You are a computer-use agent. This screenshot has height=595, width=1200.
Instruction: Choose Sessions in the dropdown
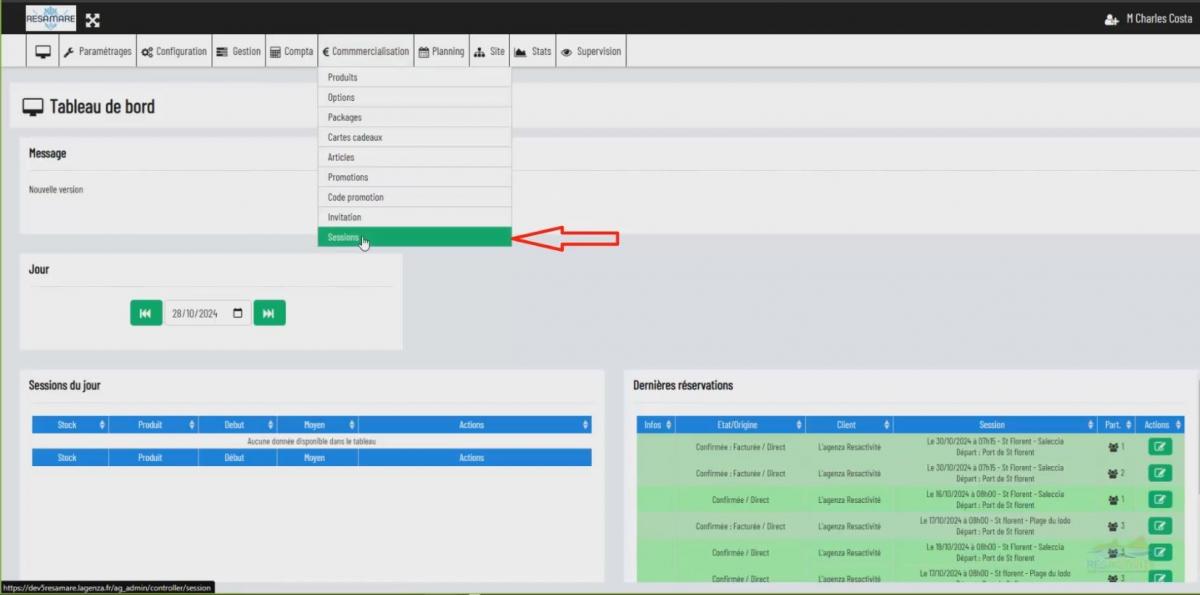(414, 237)
